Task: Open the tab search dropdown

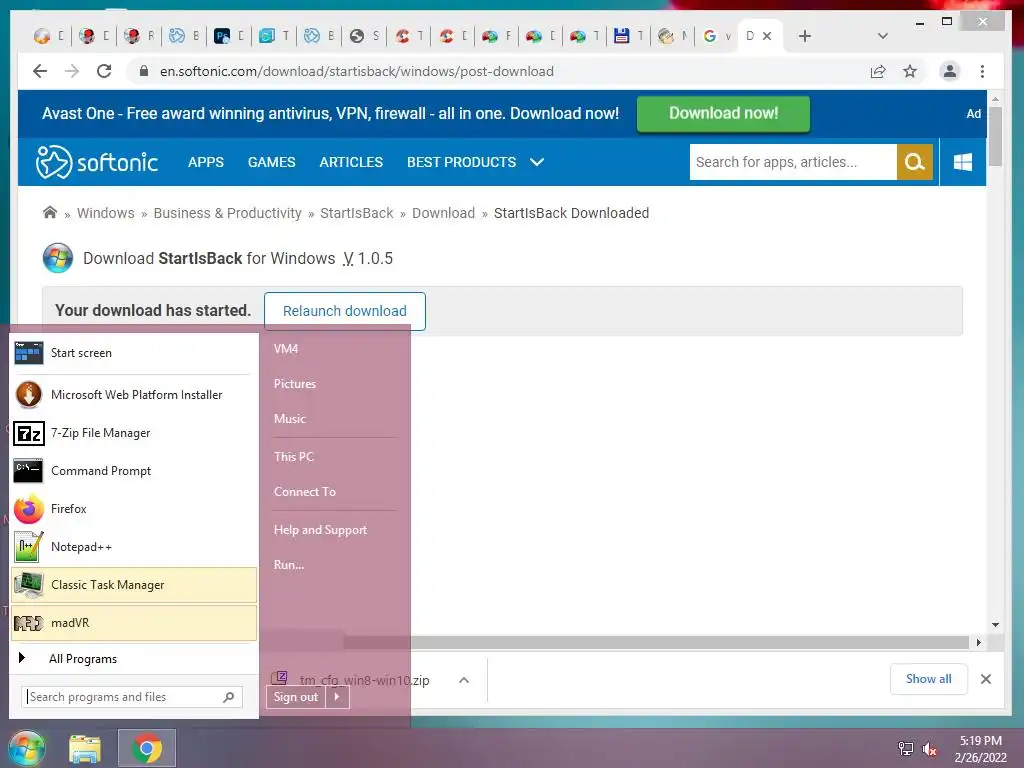Action: tap(882, 36)
